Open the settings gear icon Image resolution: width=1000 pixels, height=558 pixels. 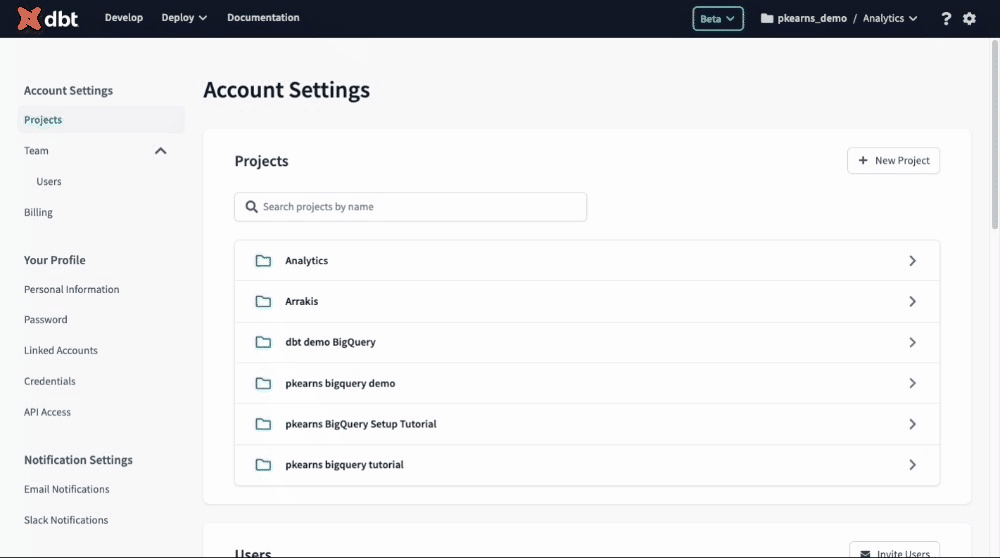(x=969, y=18)
